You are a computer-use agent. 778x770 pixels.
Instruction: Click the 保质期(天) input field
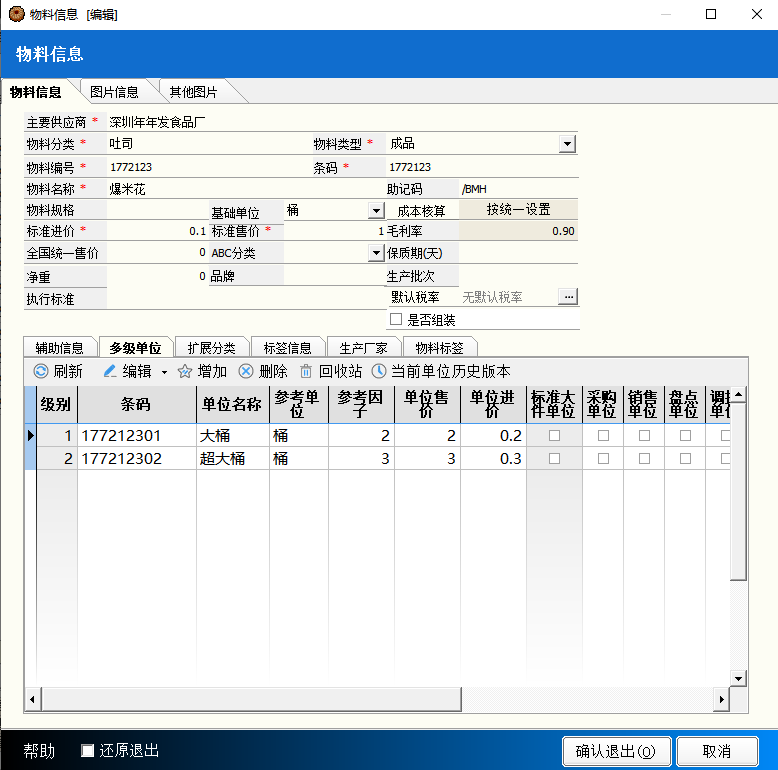point(519,253)
